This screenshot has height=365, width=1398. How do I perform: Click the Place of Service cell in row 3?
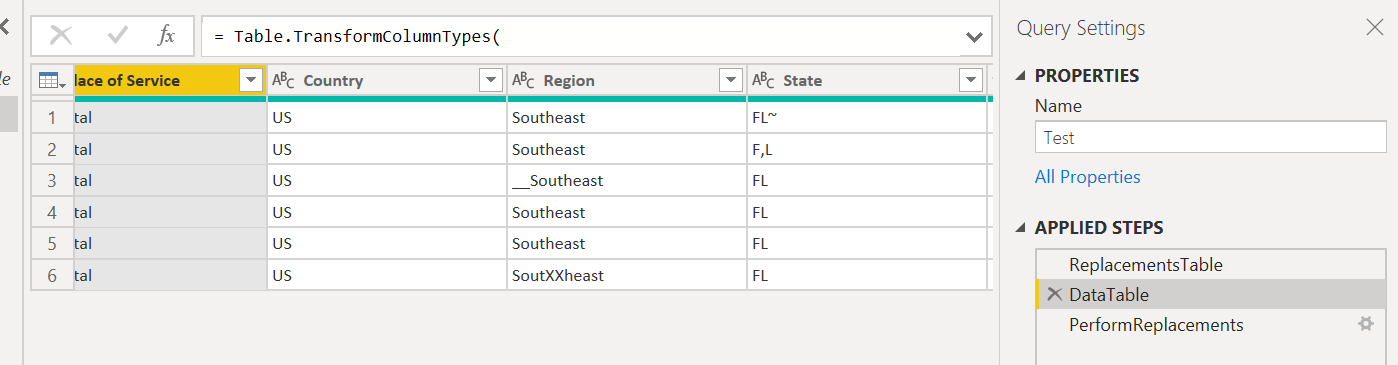170,181
